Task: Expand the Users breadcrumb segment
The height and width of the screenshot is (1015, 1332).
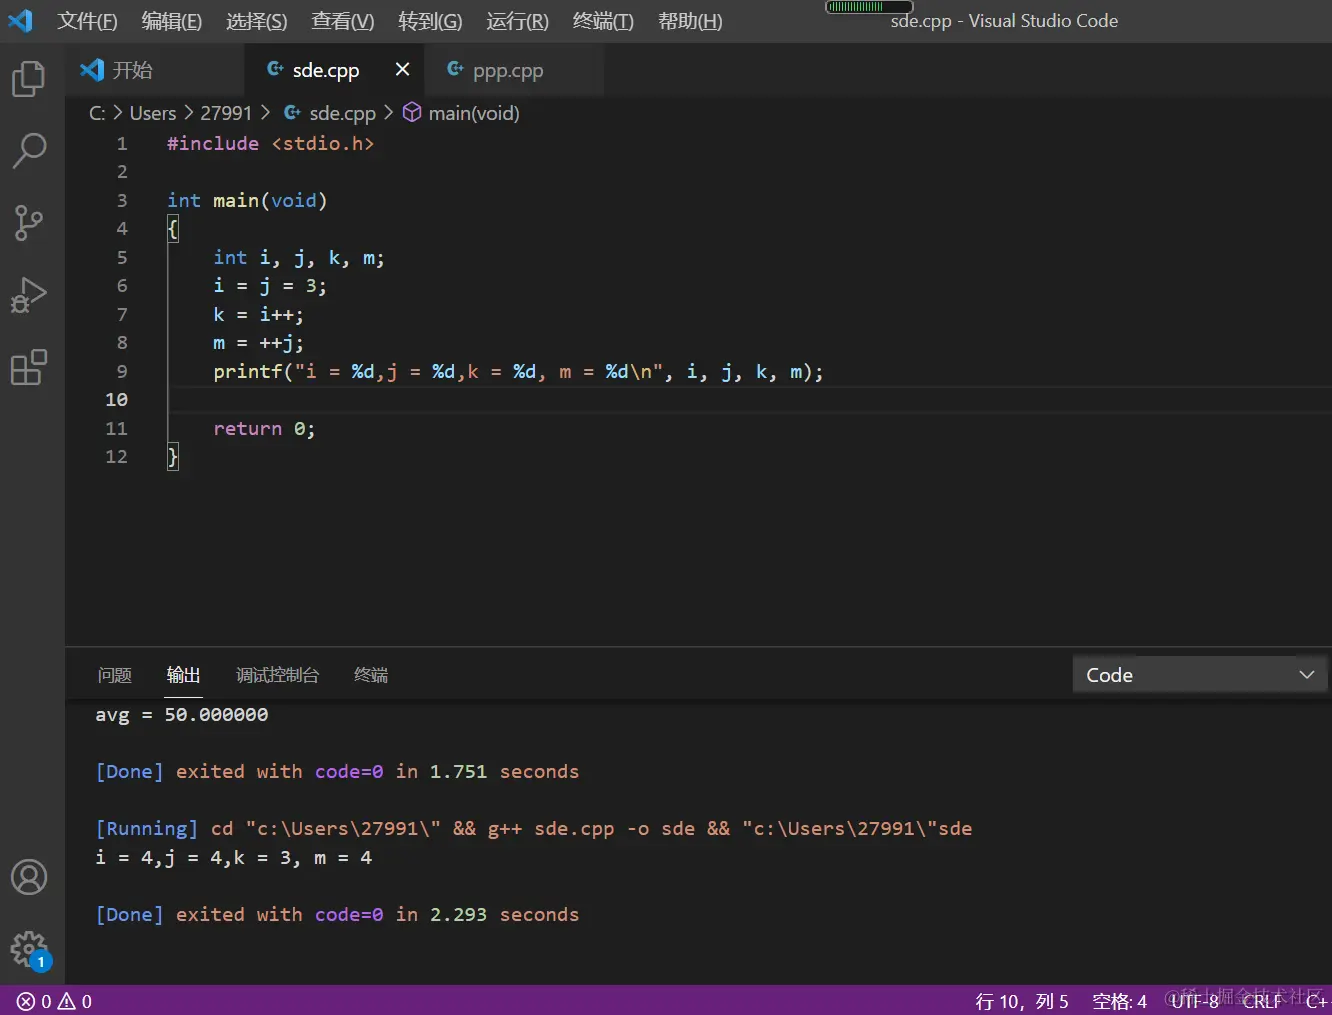Action: pyautogui.click(x=153, y=113)
